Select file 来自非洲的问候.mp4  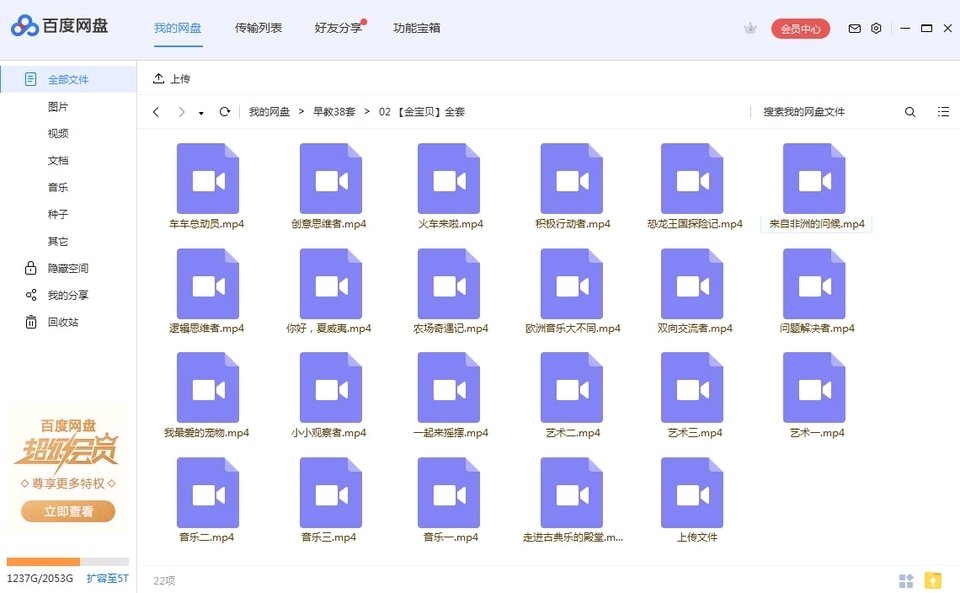click(816, 187)
